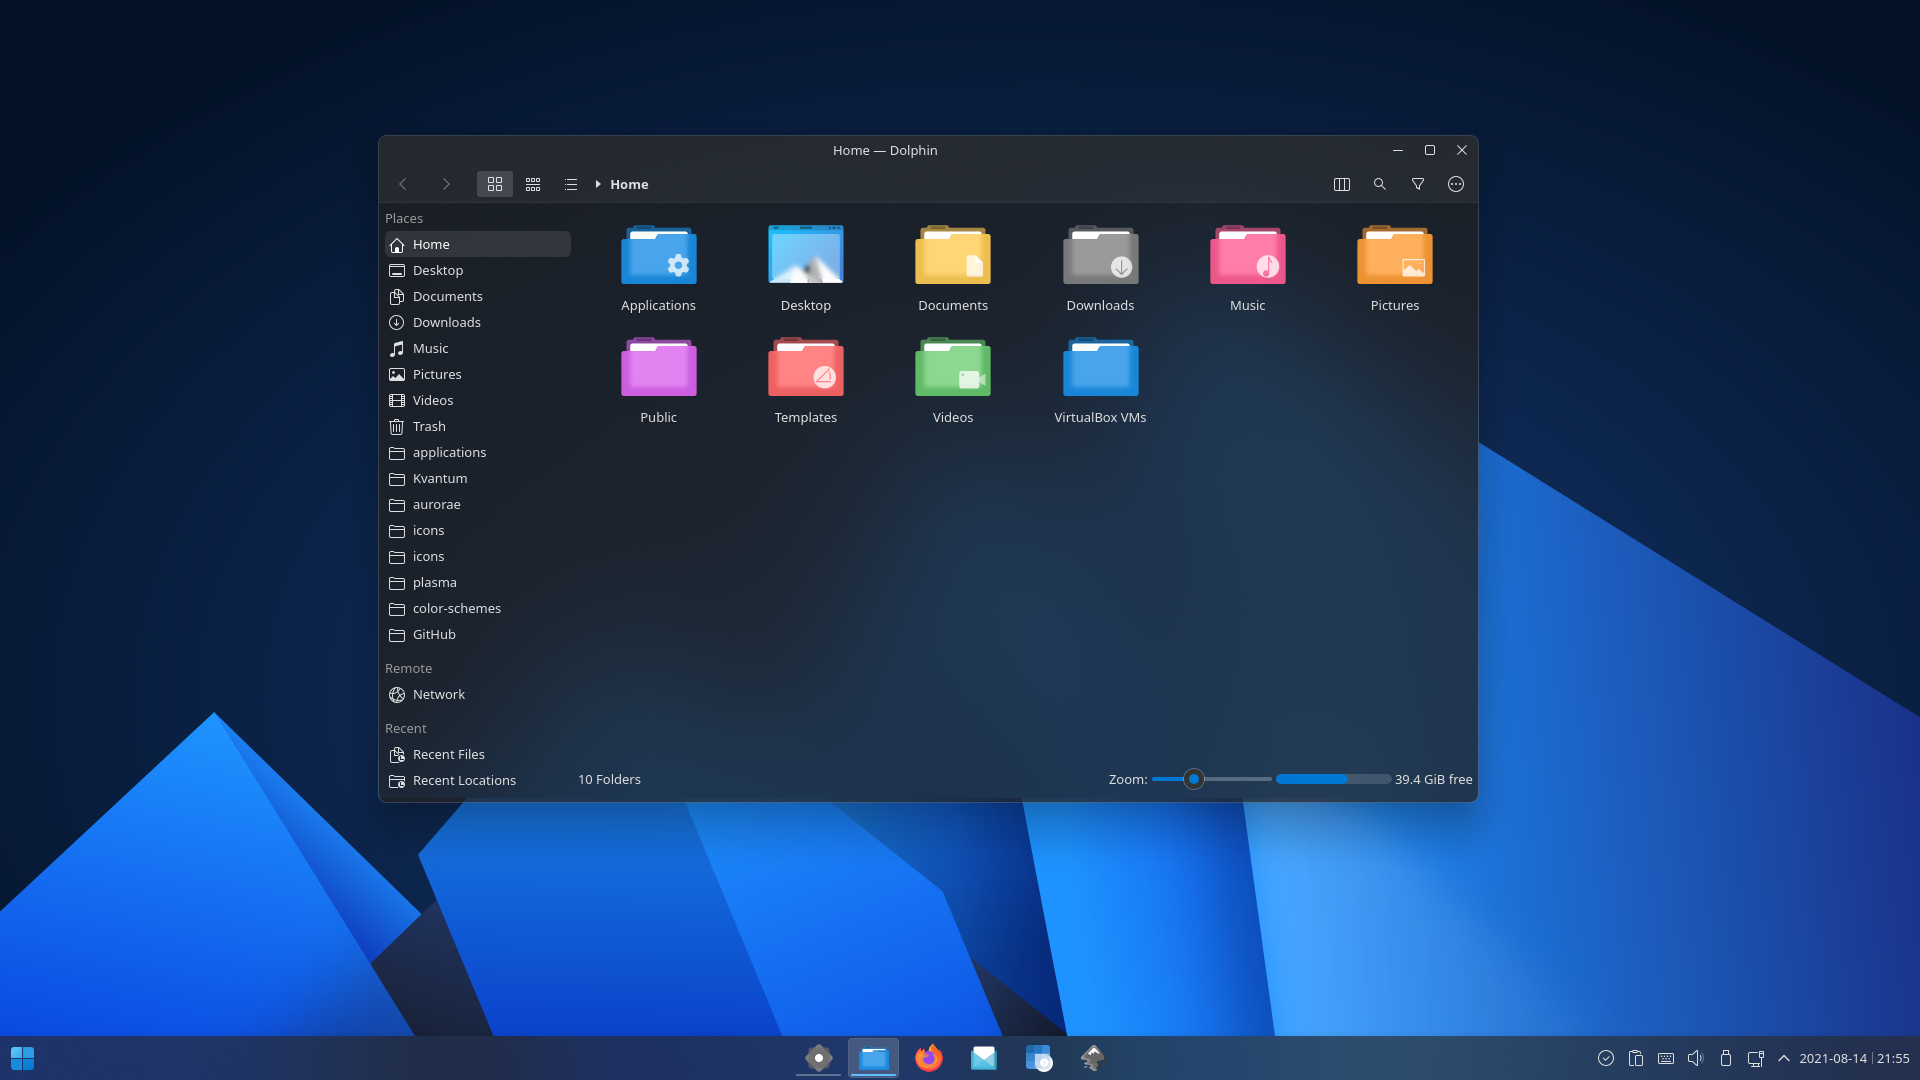Select the Templates folder icon
Screen dimensions: 1920x1080
click(x=806, y=367)
